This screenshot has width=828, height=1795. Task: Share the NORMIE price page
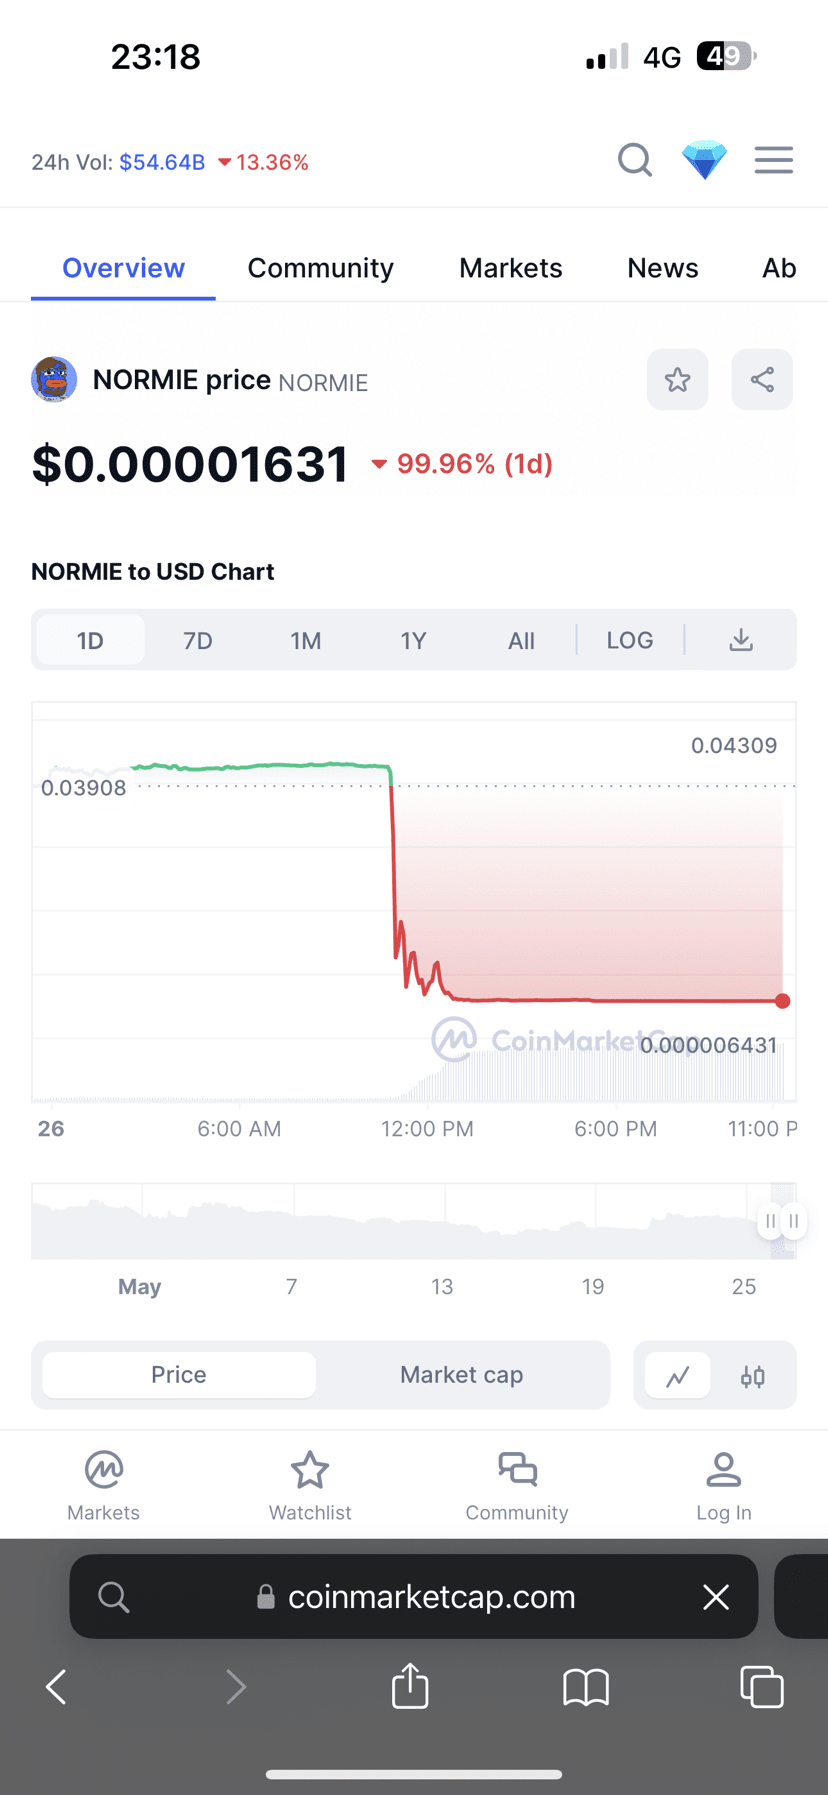762,380
